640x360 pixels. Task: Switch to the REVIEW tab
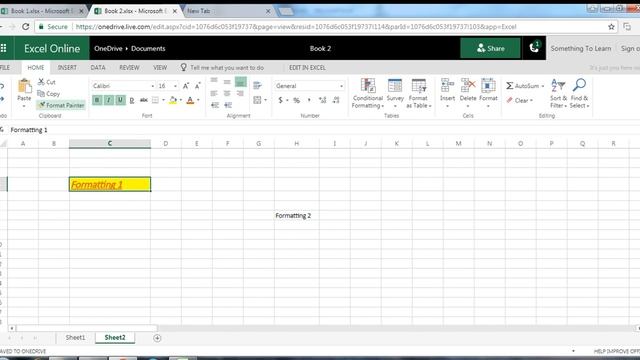pos(129,68)
